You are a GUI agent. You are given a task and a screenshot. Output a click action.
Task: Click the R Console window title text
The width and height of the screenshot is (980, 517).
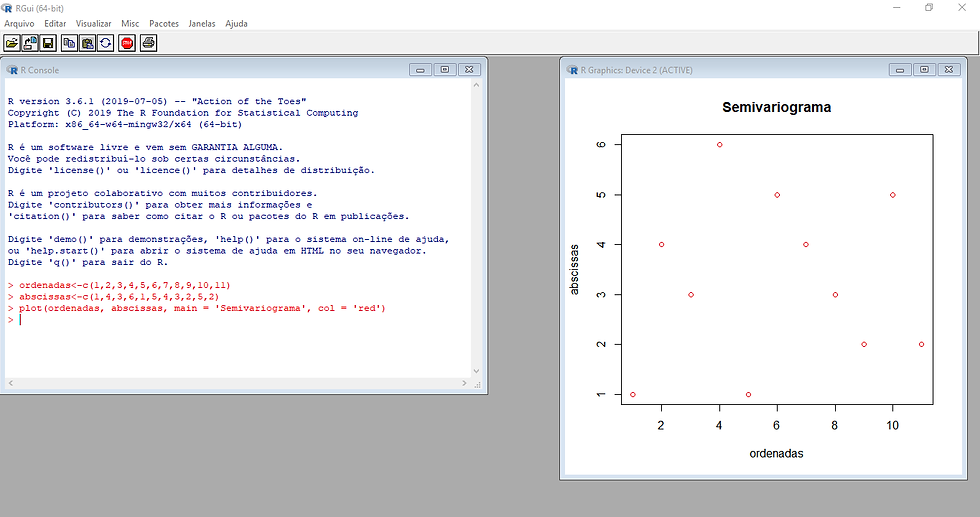(x=39, y=70)
